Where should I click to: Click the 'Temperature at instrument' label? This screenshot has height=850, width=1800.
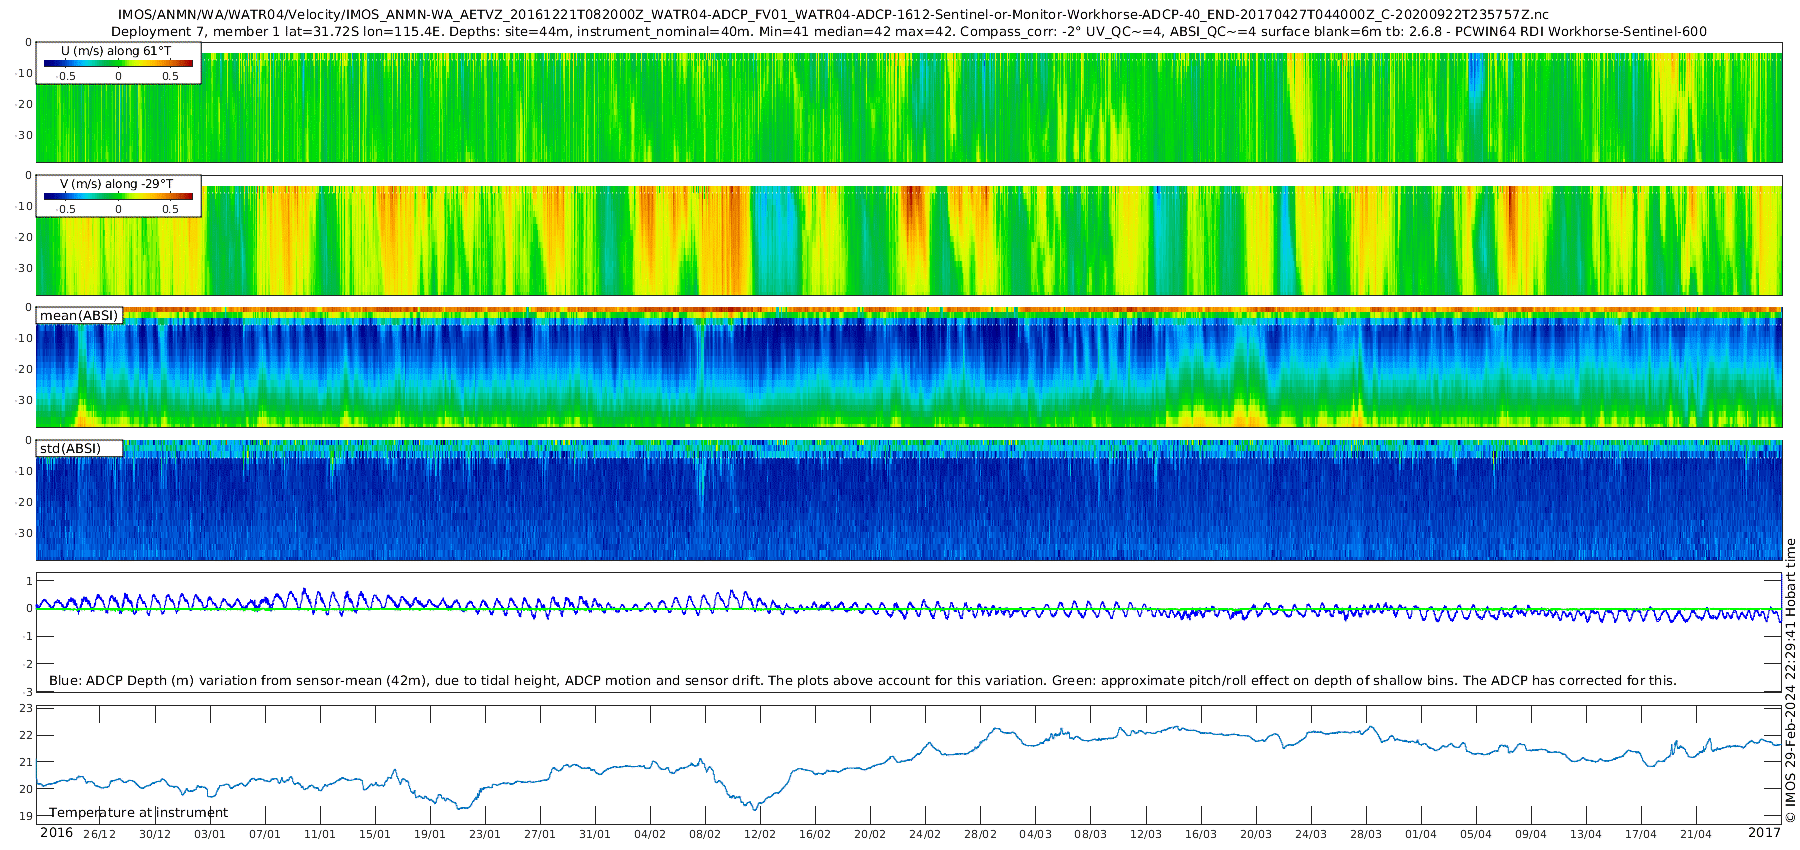point(139,813)
